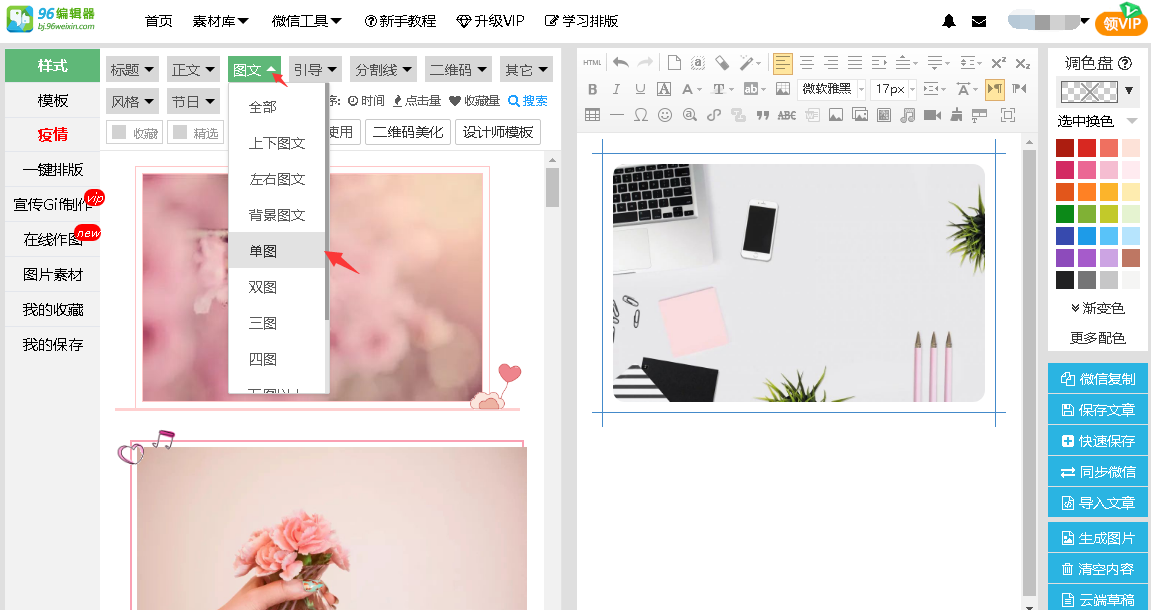Open the 模板 sidebar tab

[x=52, y=100]
